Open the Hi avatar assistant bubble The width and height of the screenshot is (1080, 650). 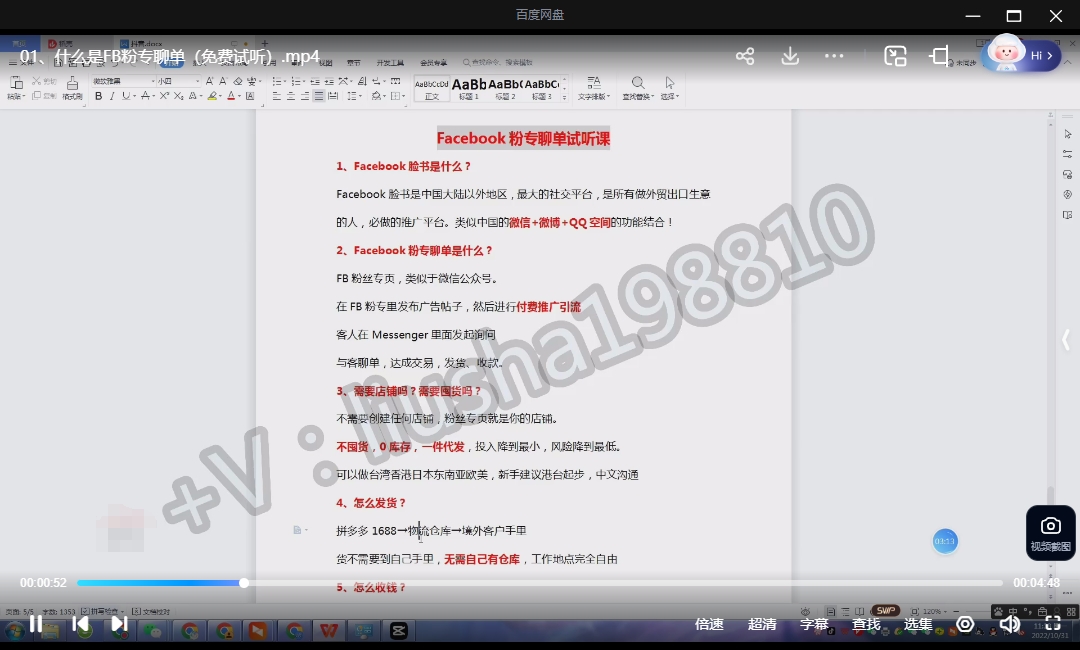pyautogui.click(x=1021, y=54)
